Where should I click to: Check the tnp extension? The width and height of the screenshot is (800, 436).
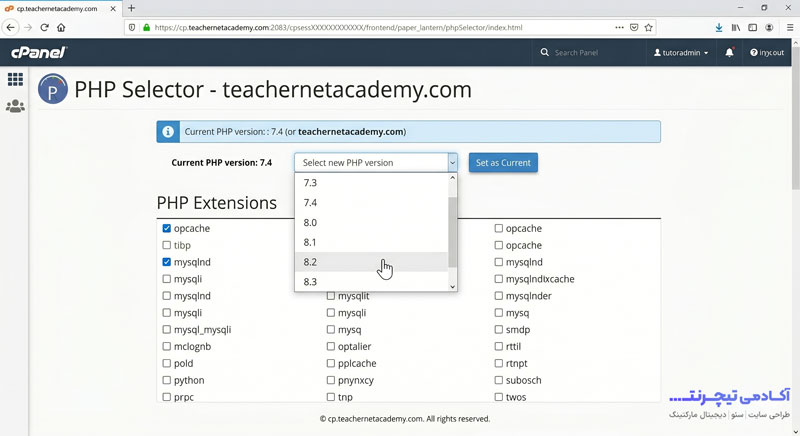pyautogui.click(x=331, y=397)
